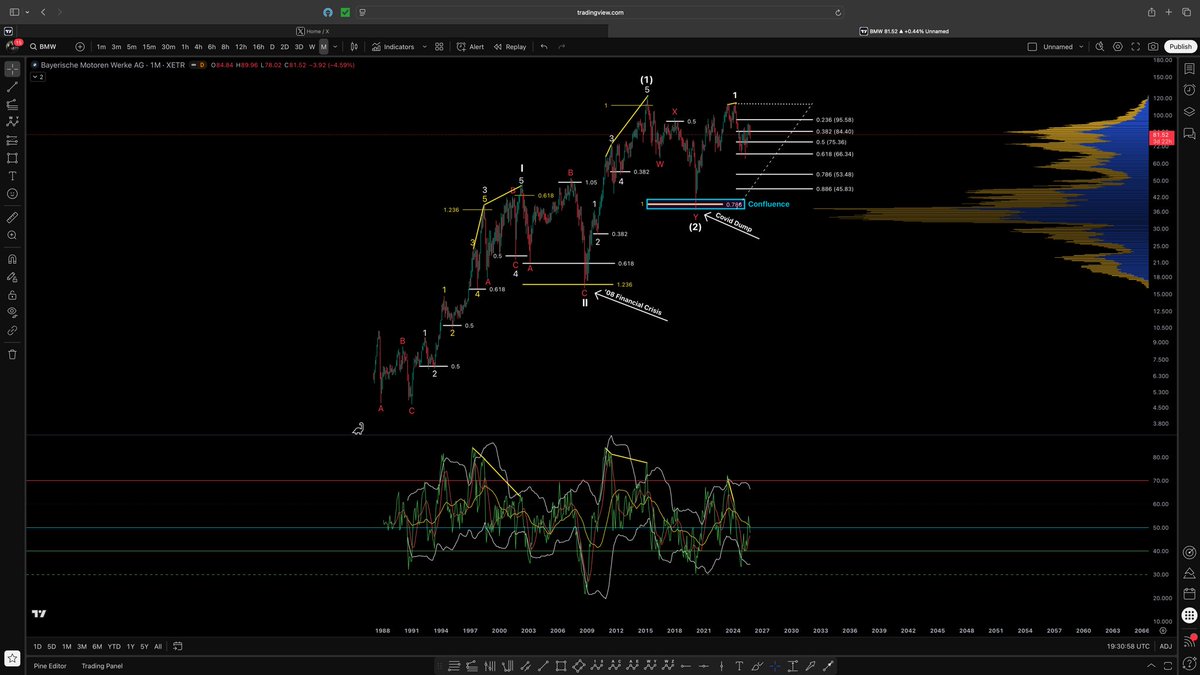Expand the Indicators favorites dropdown arrow
This screenshot has height=675, width=1200.
click(x=424, y=46)
